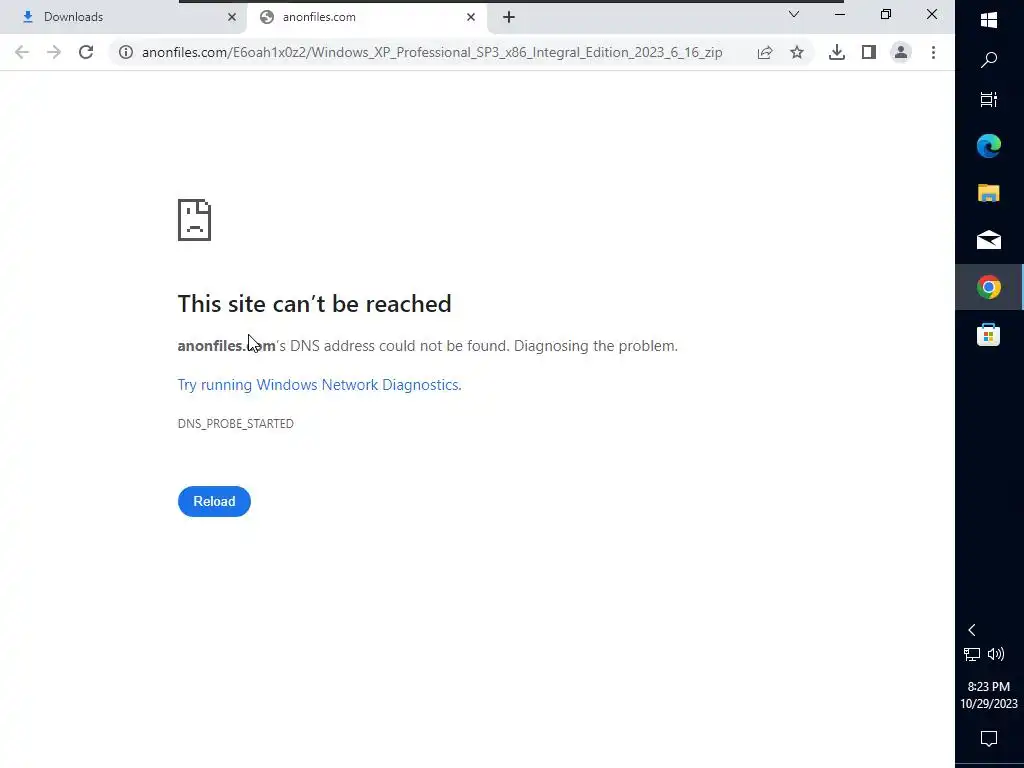The width and height of the screenshot is (1024, 768).
Task: Open Chrome side panel icon
Action: (869, 52)
